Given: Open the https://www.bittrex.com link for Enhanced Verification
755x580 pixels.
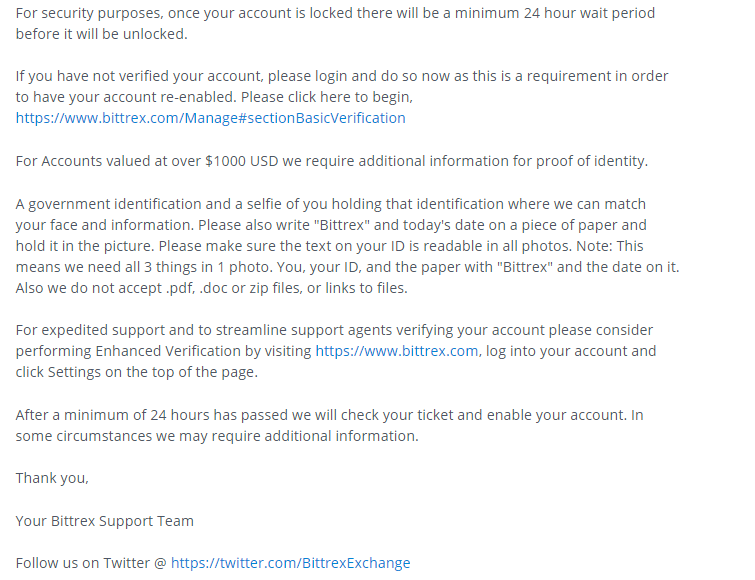Looking at the screenshot, I should (397, 351).
